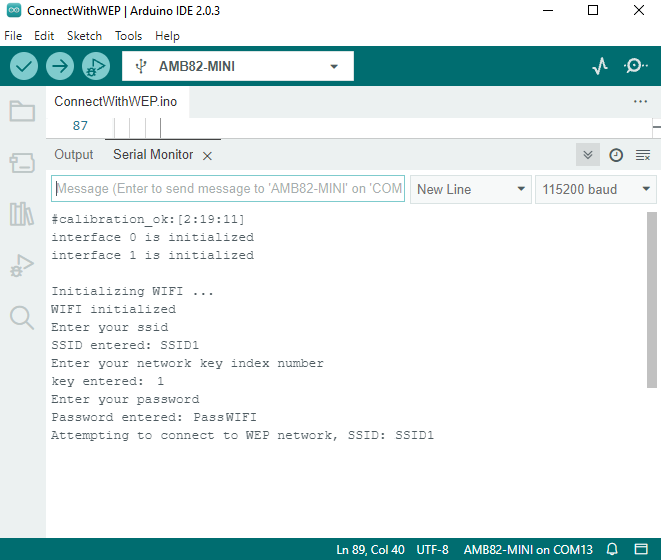Screen dimensions: 661x560
Task: Close the Serial Monitor tab
Action: tap(207, 156)
